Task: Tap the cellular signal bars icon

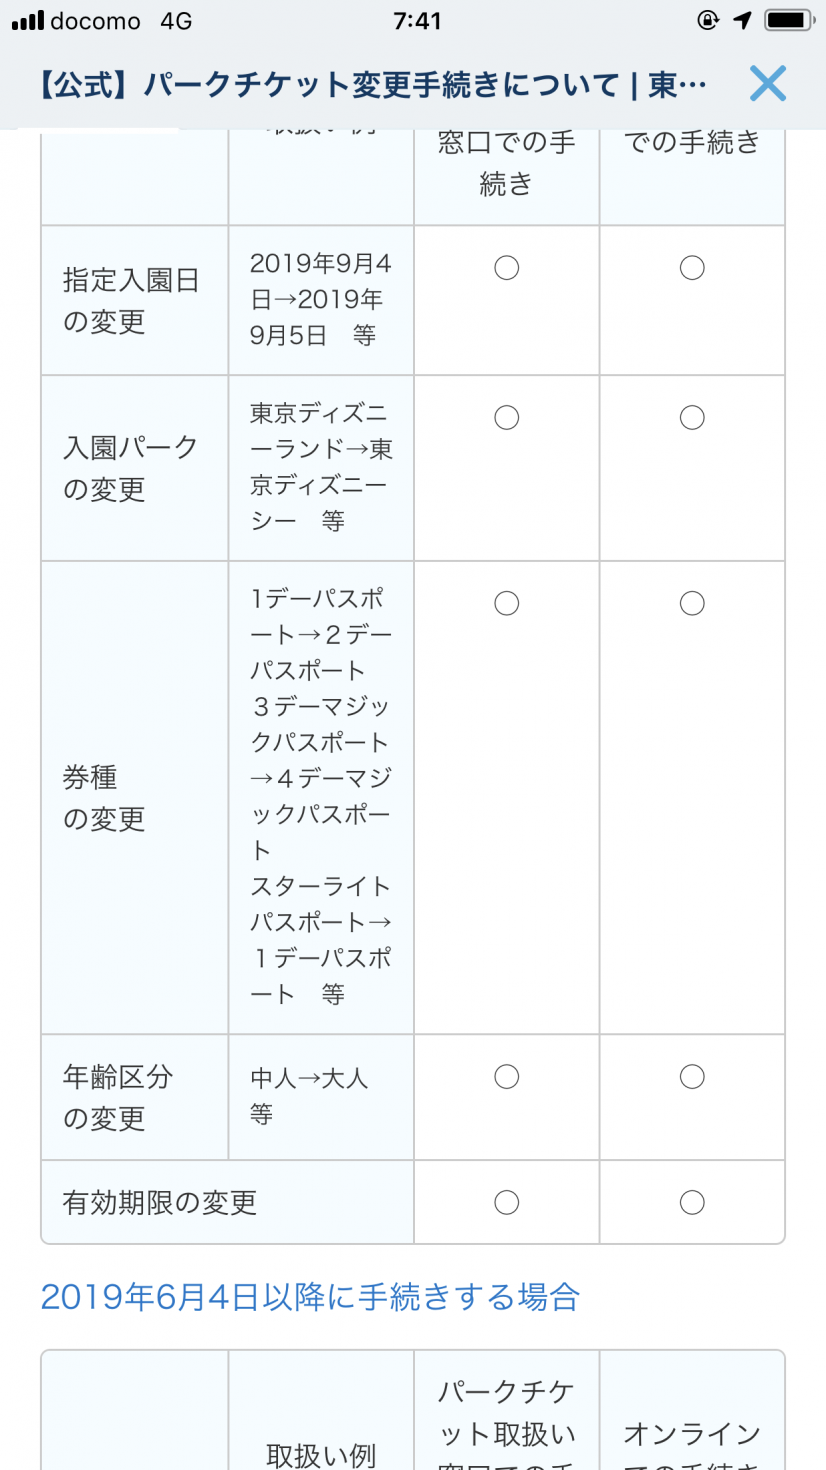Action: tap(28, 21)
